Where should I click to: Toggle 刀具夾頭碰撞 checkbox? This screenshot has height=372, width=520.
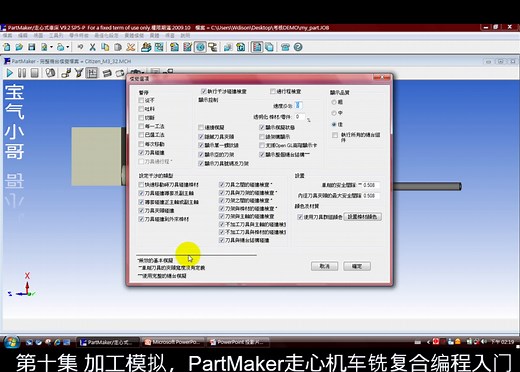(x=141, y=210)
